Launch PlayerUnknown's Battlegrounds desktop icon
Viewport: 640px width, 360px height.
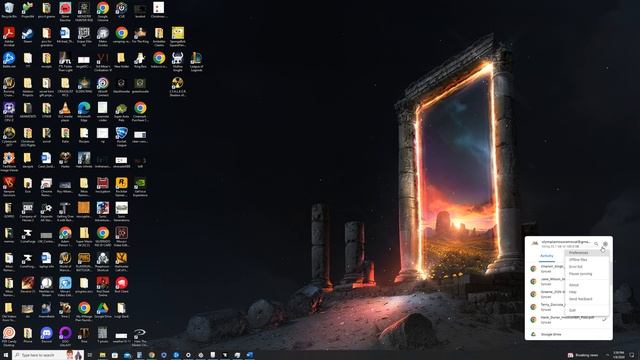tap(84, 261)
